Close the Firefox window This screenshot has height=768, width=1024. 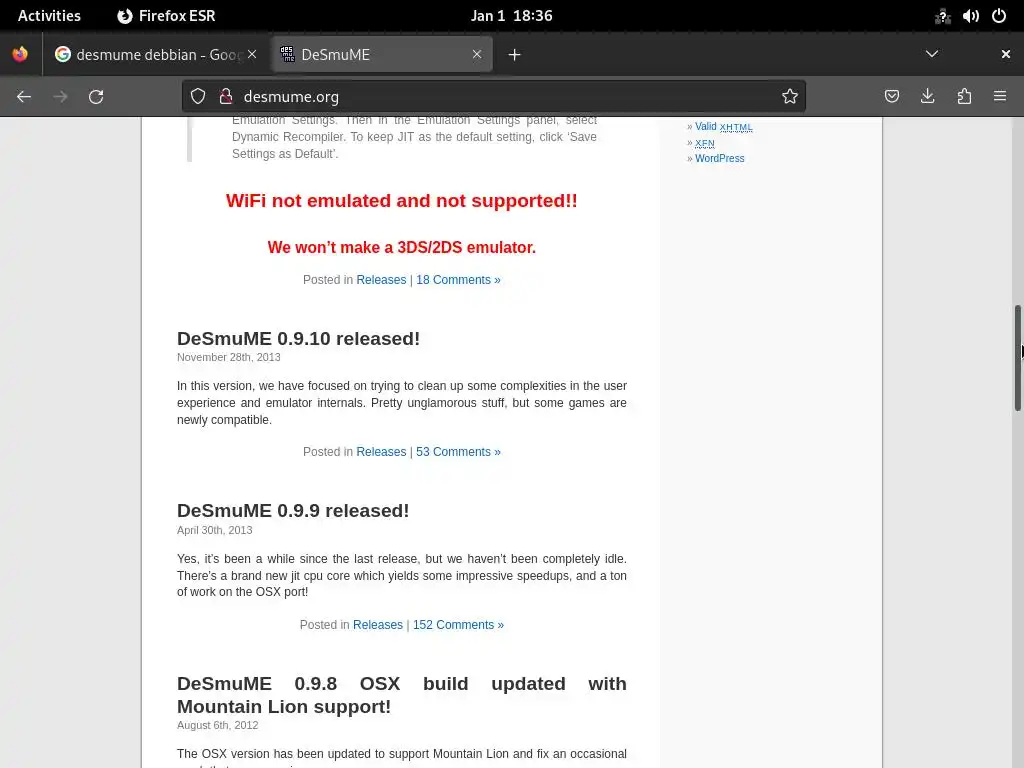pyautogui.click(x=1006, y=54)
